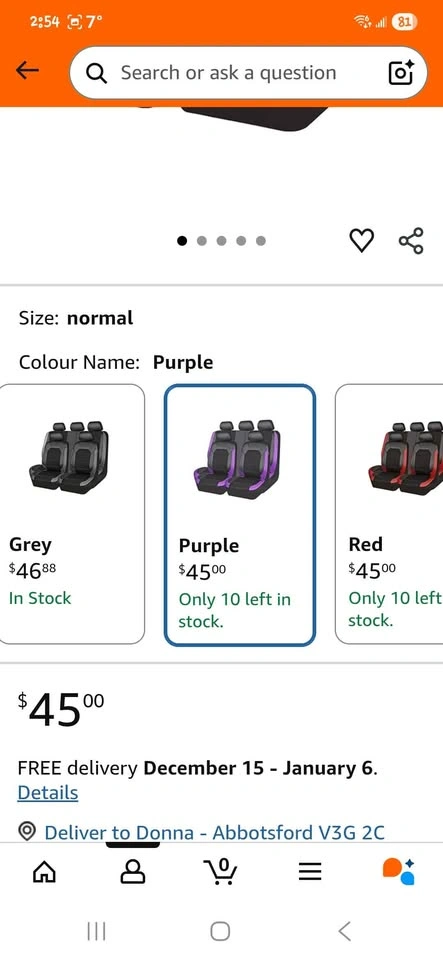Viewport: 443px width, 960px height.
Task: Open account profile tab
Action: pos(133,871)
